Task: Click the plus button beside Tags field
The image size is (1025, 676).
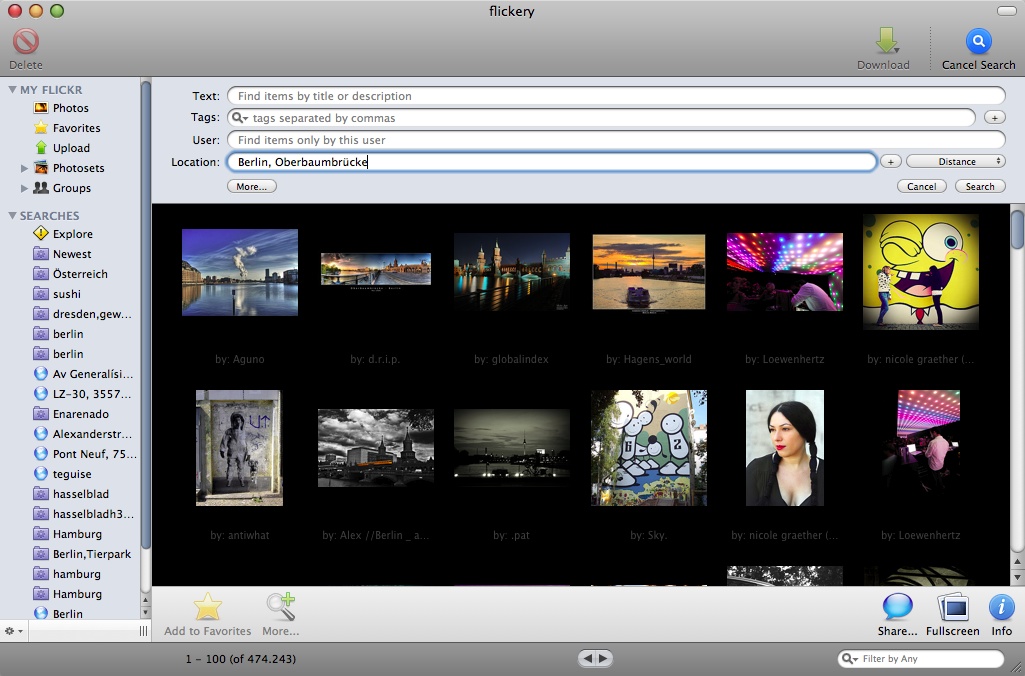Action: [994, 118]
